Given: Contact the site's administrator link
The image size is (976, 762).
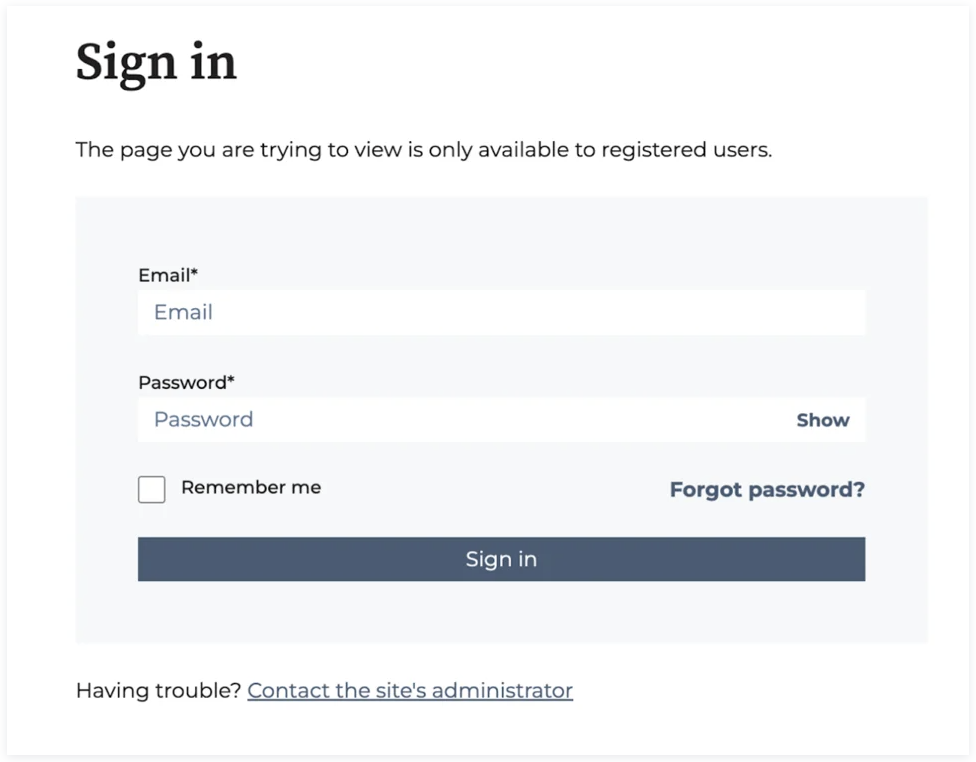Looking at the screenshot, I should click(410, 691).
